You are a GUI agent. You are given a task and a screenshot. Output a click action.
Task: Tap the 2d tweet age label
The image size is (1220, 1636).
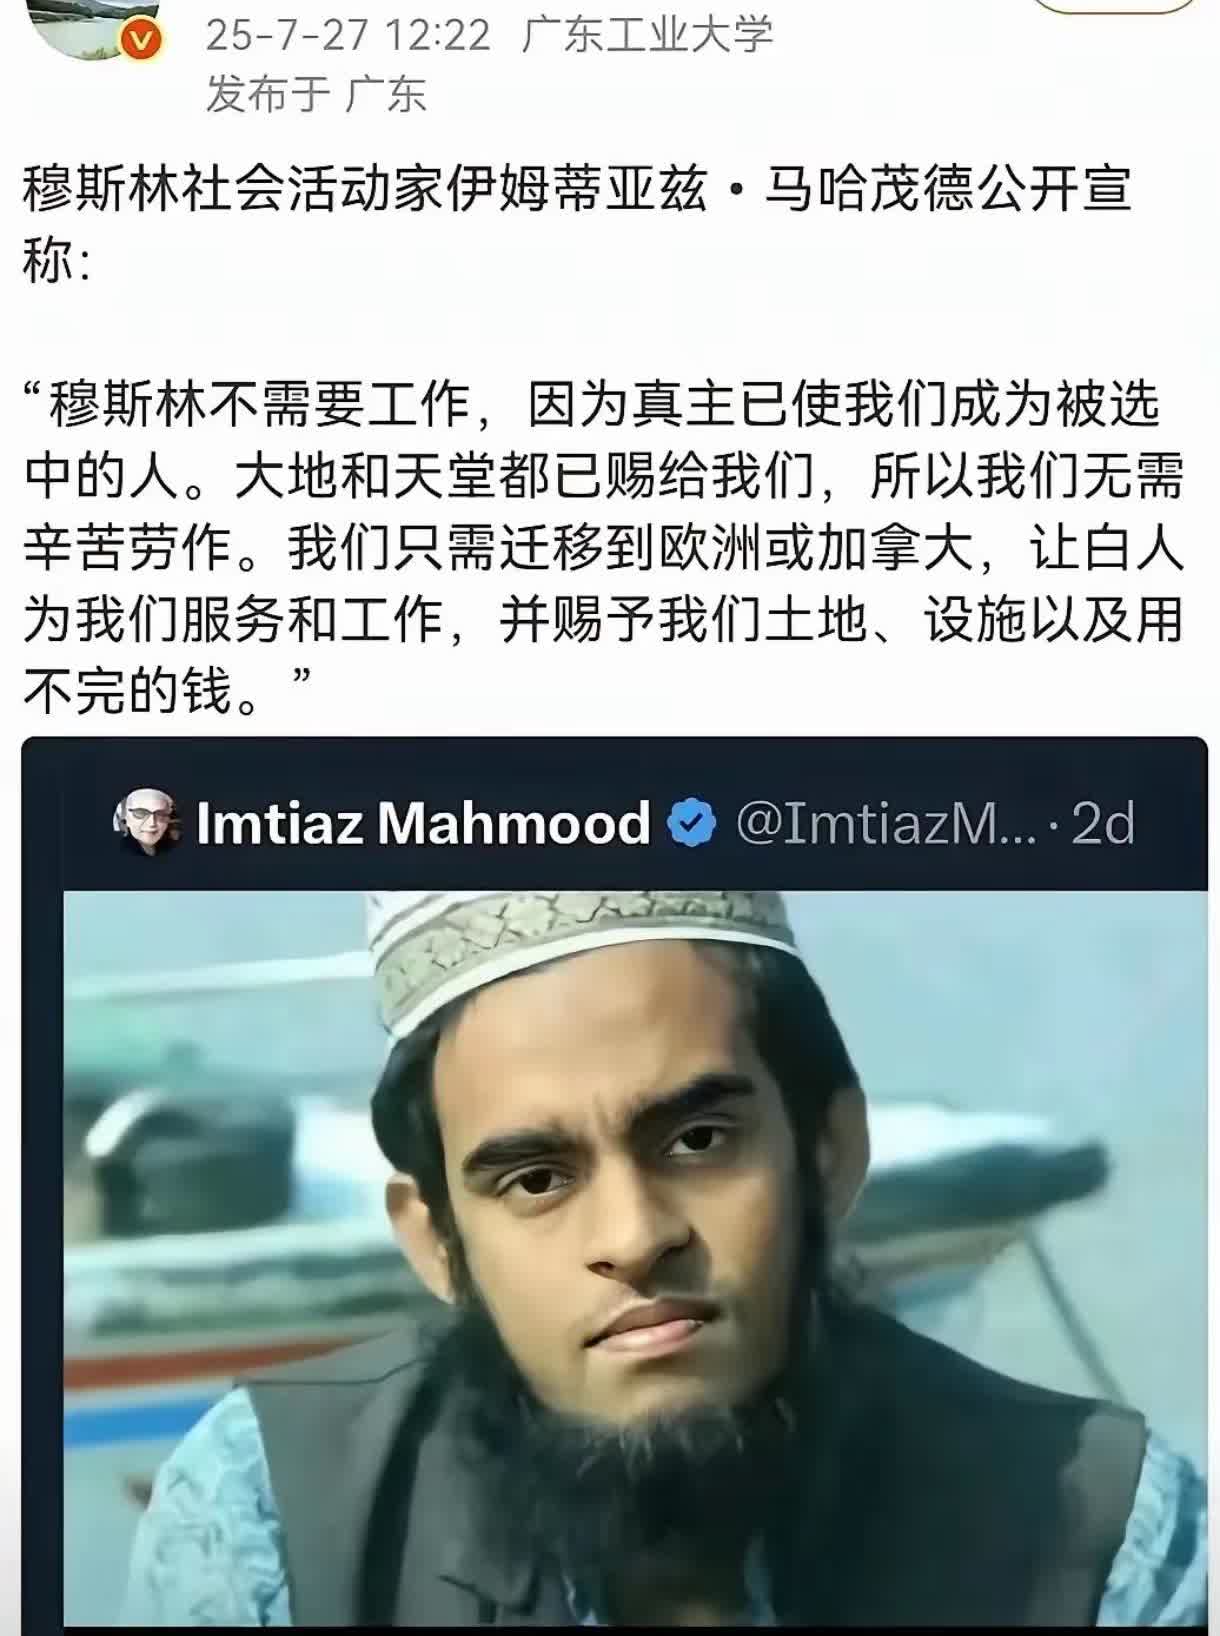click(x=1103, y=824)
